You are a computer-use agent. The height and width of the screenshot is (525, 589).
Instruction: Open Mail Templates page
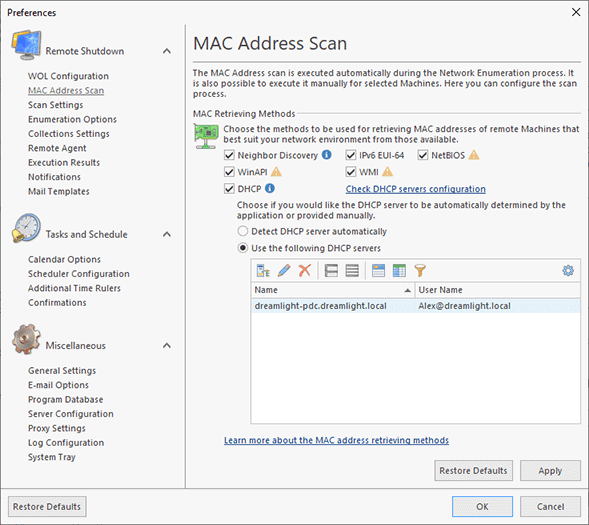[x=59, y=191]
